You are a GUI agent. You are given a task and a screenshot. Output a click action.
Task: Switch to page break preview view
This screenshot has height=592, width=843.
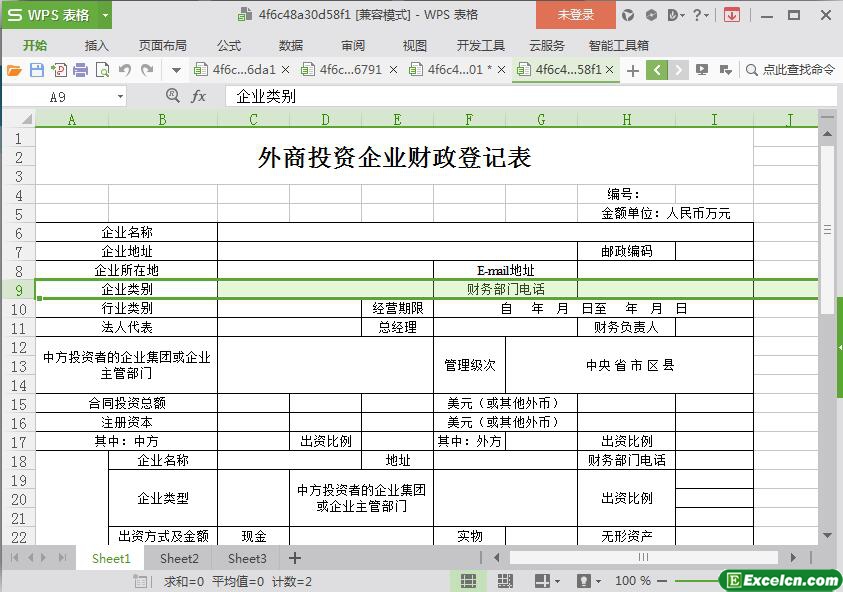point(505,581)
